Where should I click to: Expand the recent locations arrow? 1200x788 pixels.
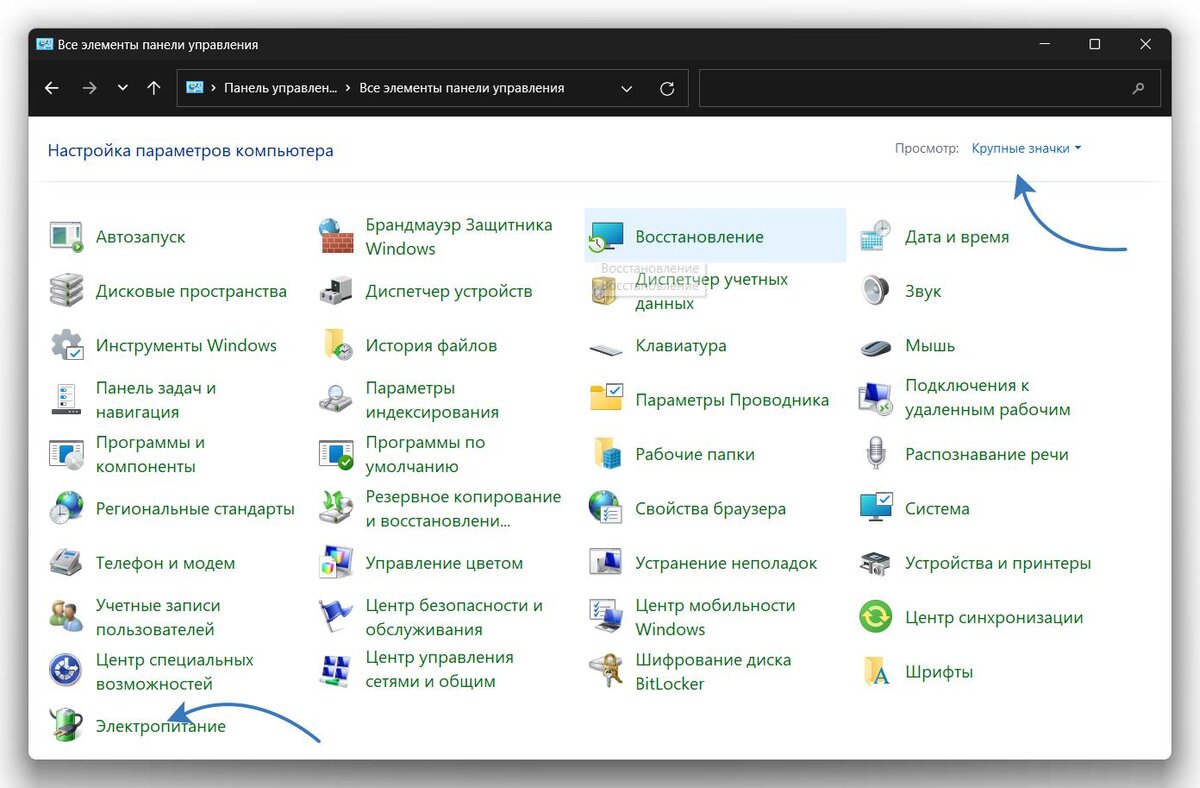122,88
